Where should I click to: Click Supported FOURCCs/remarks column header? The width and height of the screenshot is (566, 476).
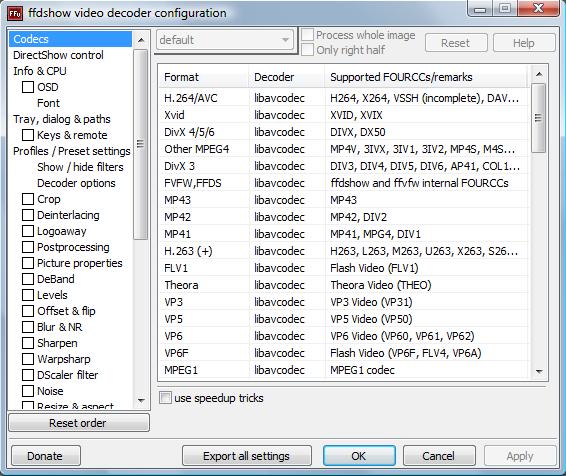coord(427,77)
